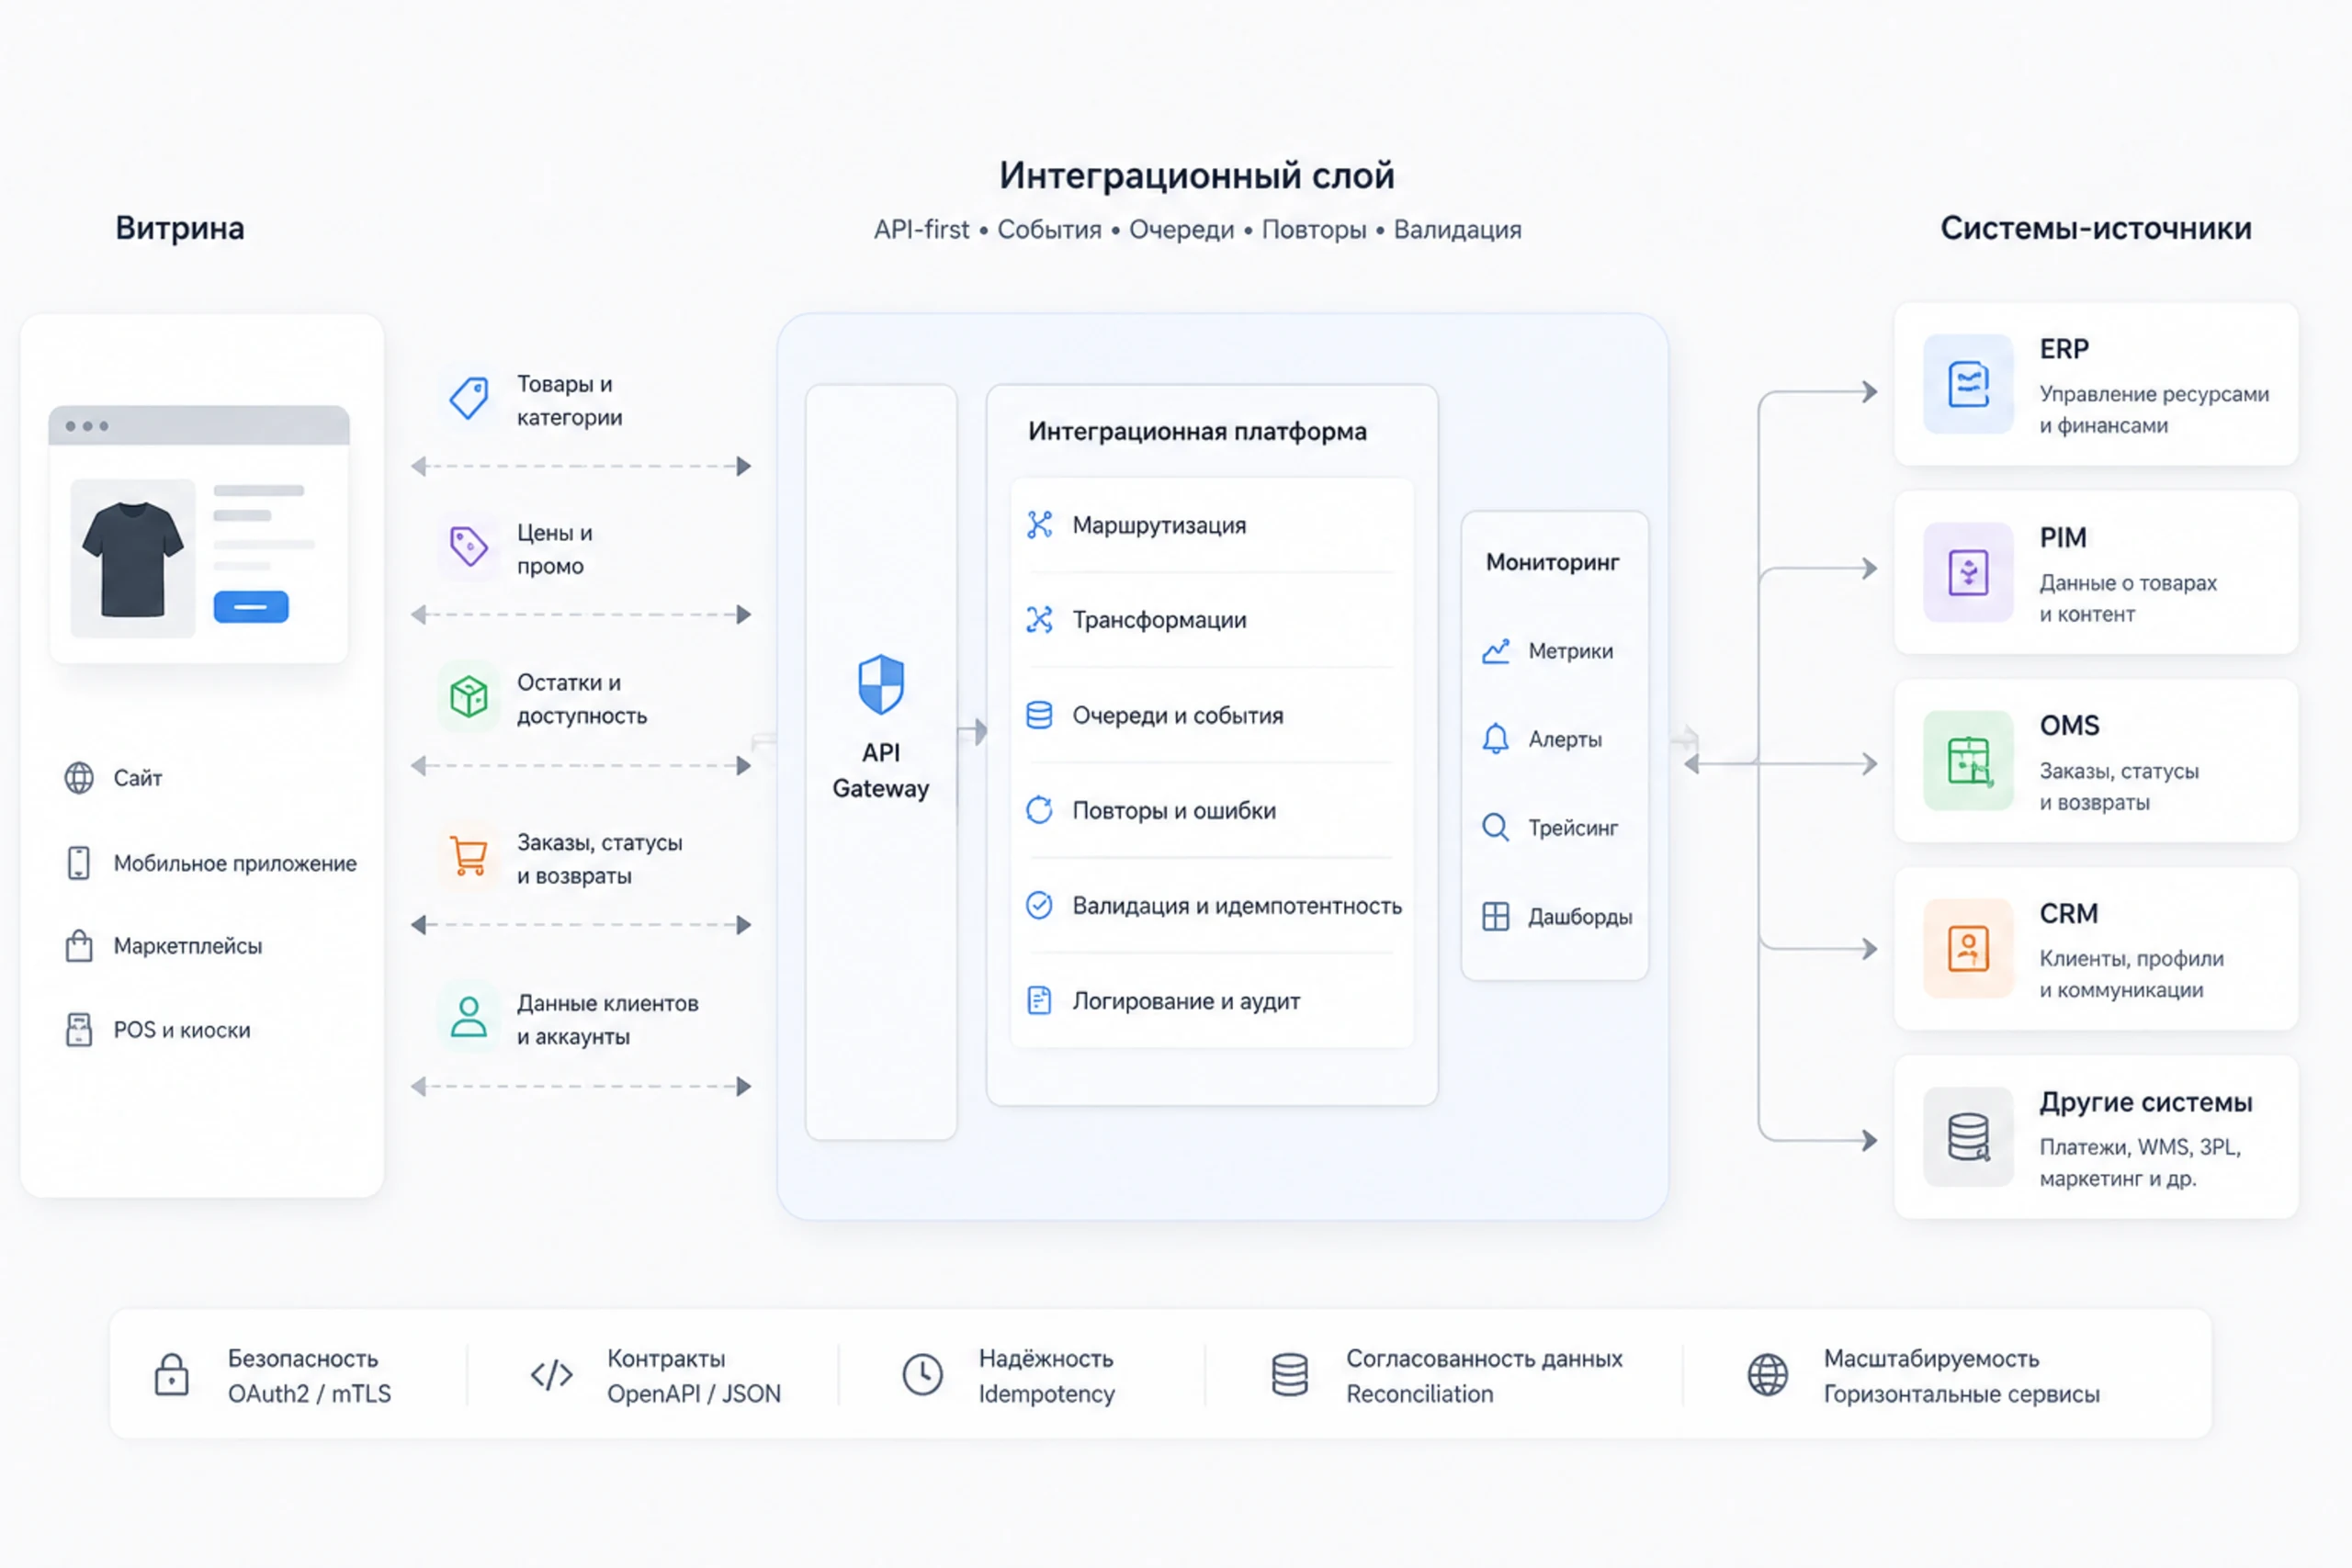Click the Дашборды grid icon

[1495, 916]
